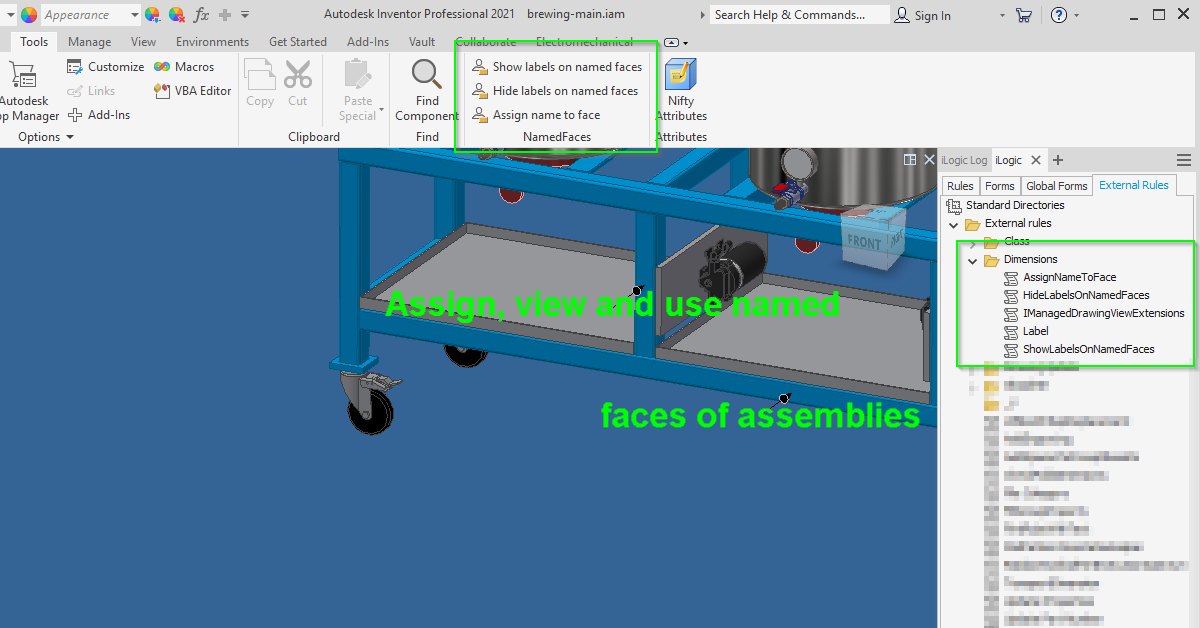Click Show labels on named faces
The height and width of the screenshot is (628, 1200).
557,67
